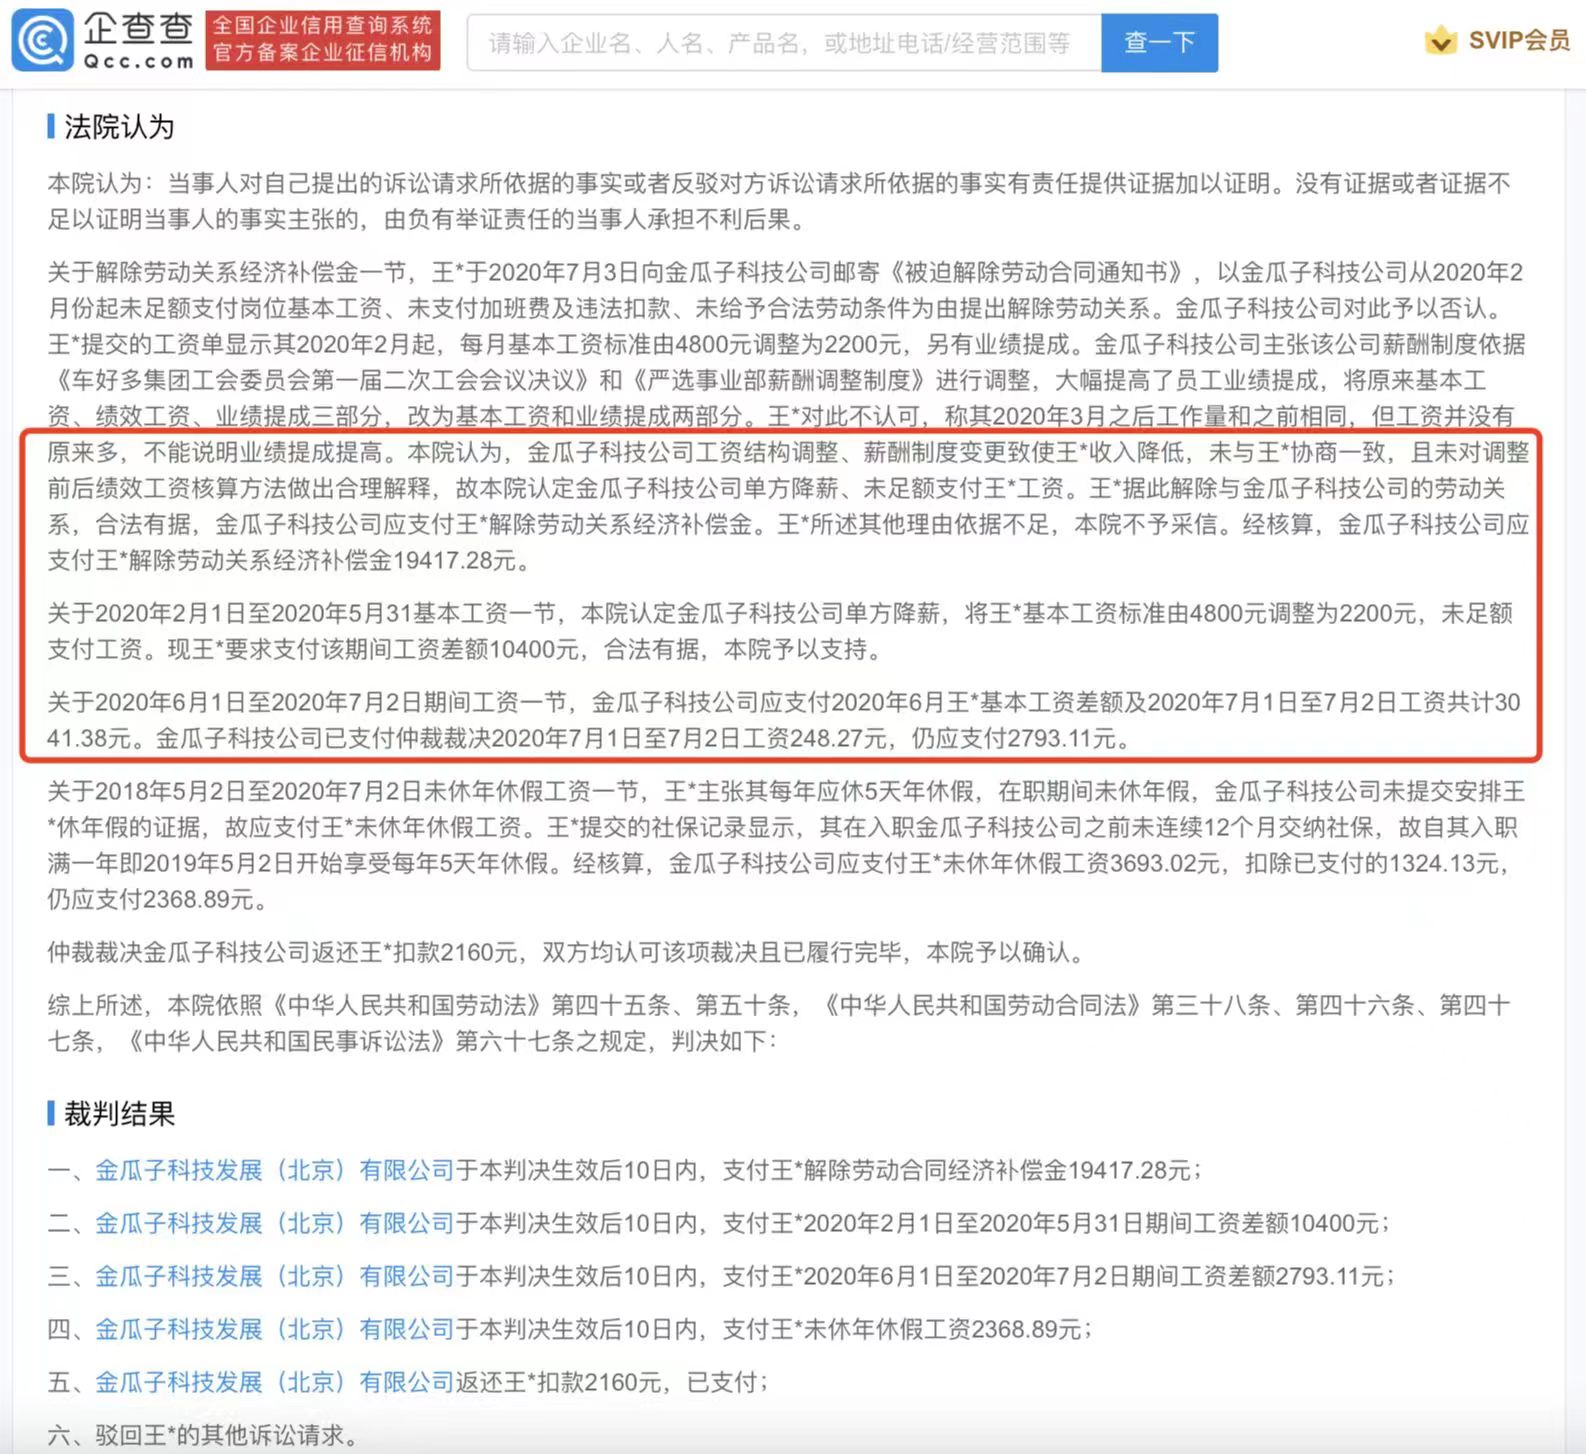This screenshot has height=1454, width=1586.
Task: Click the text 工资差额10400元 in item 二
Action: pyautogui.click(x=1286, y=1223)
